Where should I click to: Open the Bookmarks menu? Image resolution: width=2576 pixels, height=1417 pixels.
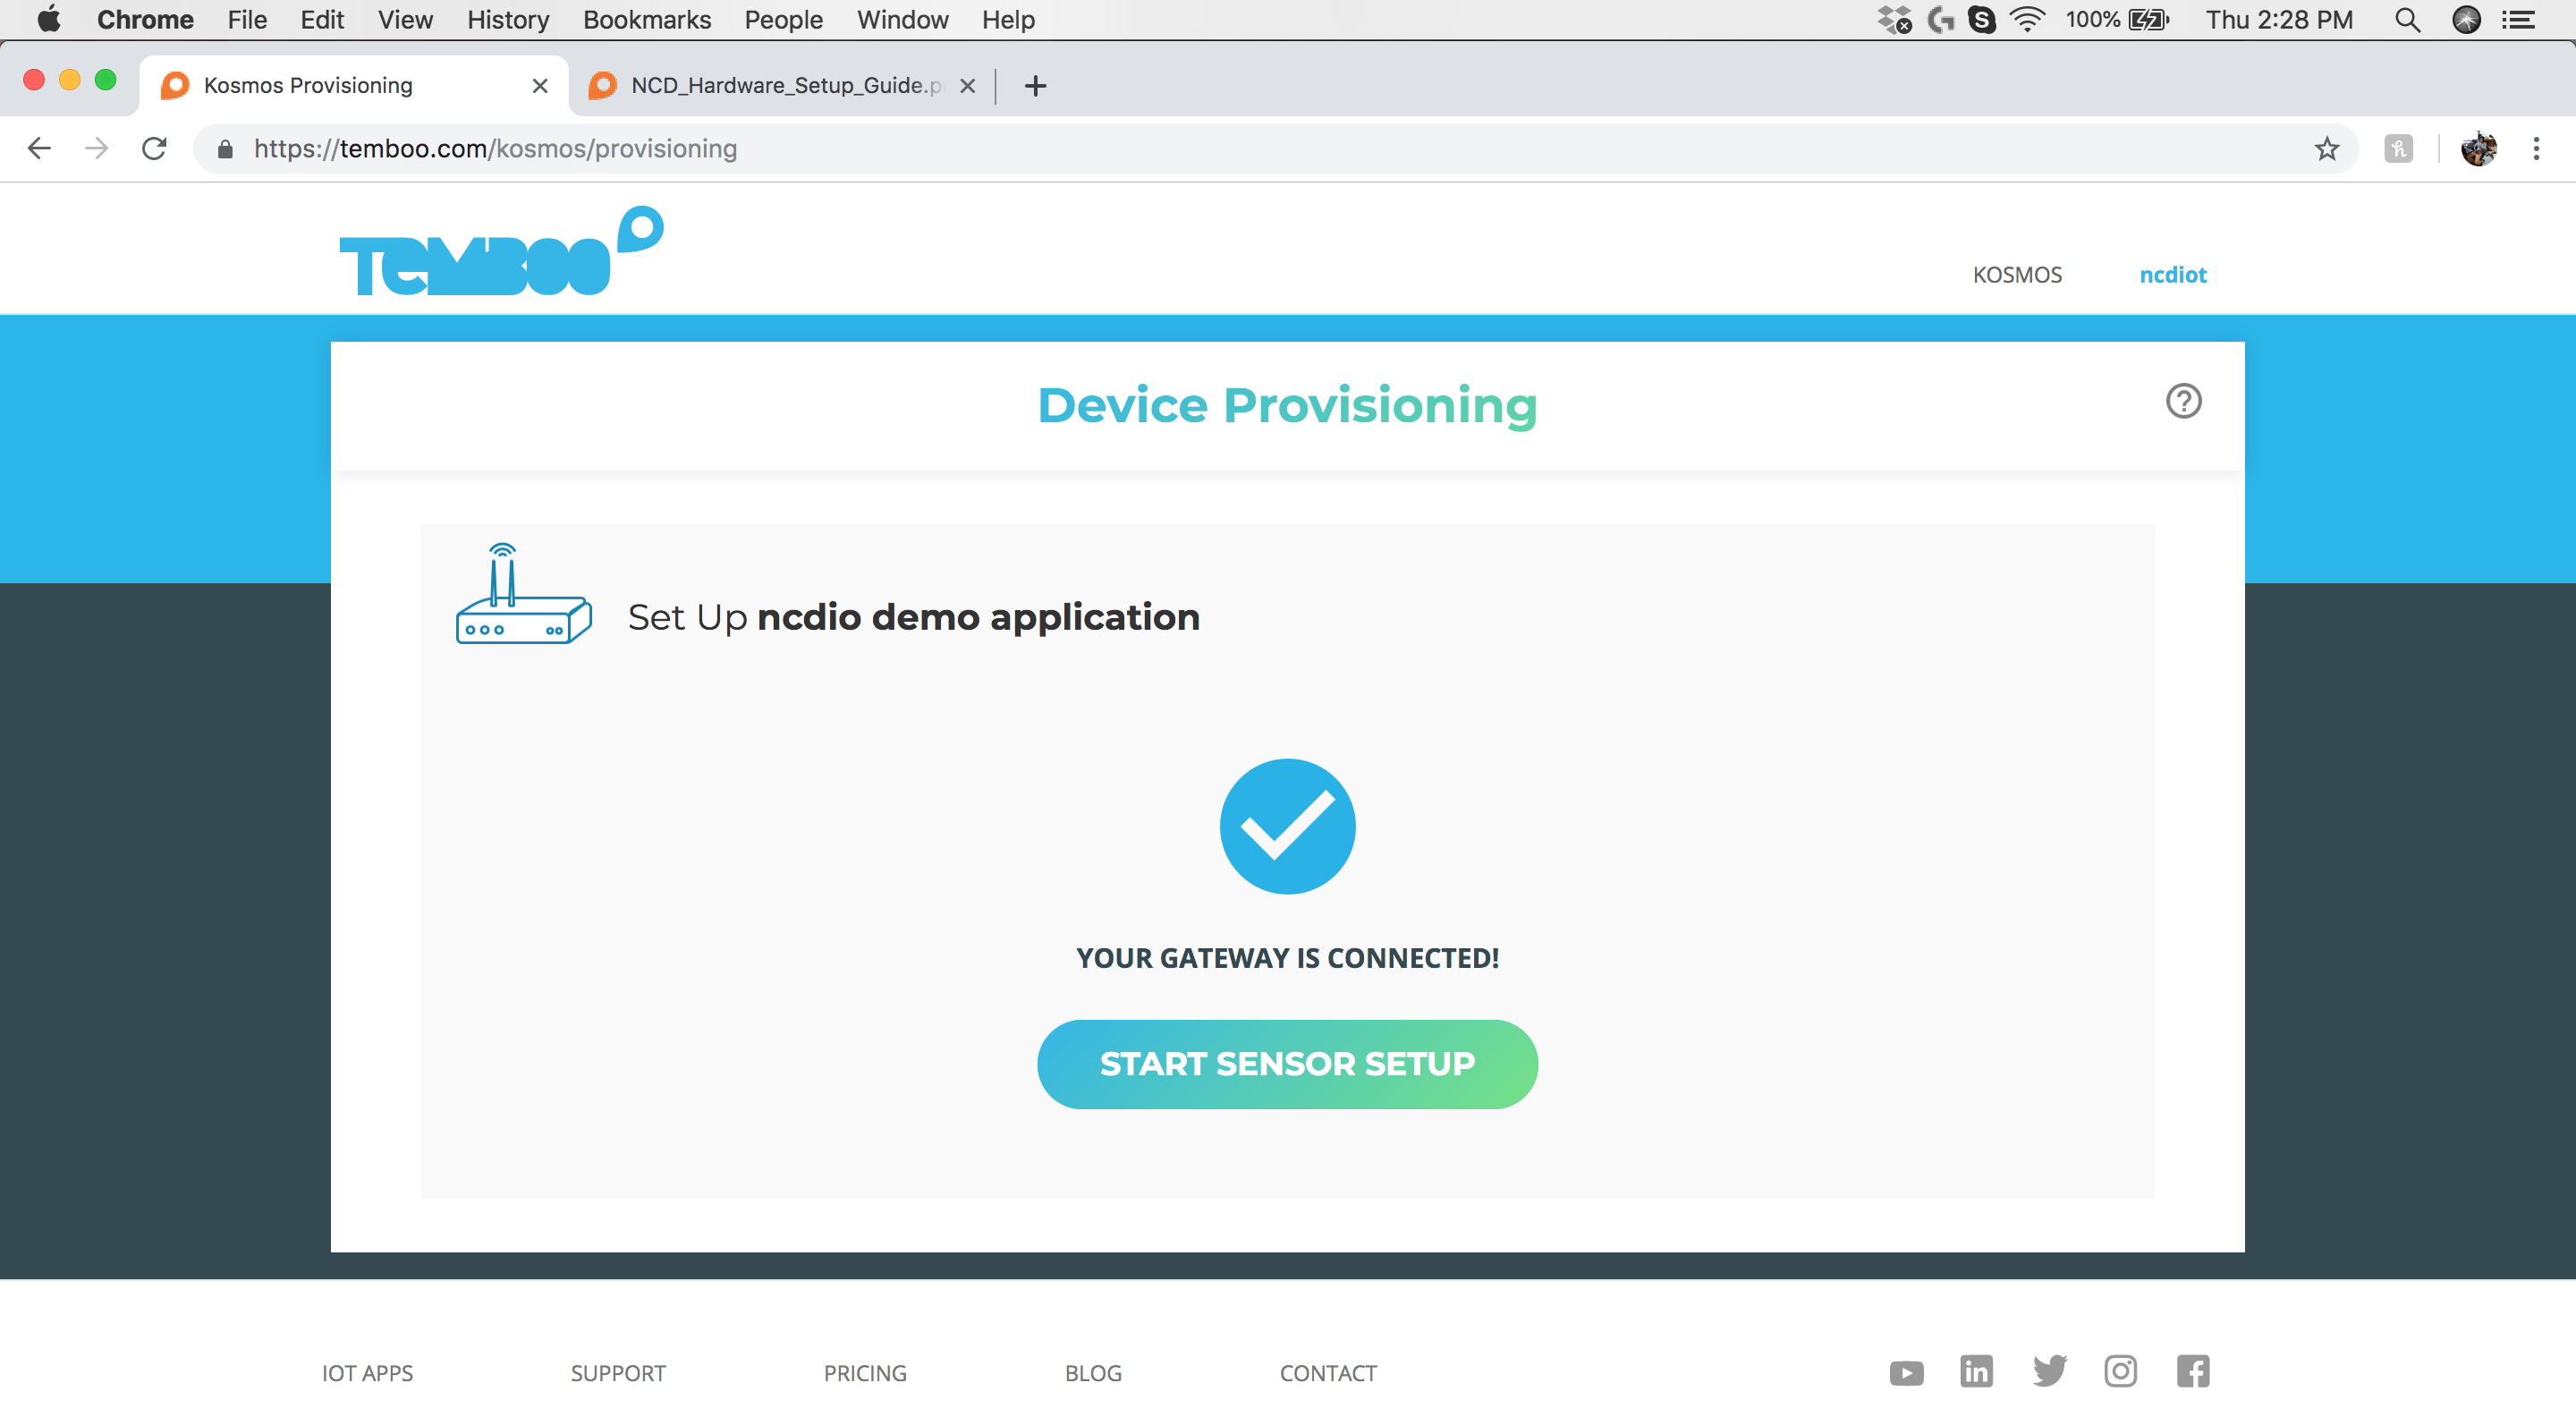point(647,19)
